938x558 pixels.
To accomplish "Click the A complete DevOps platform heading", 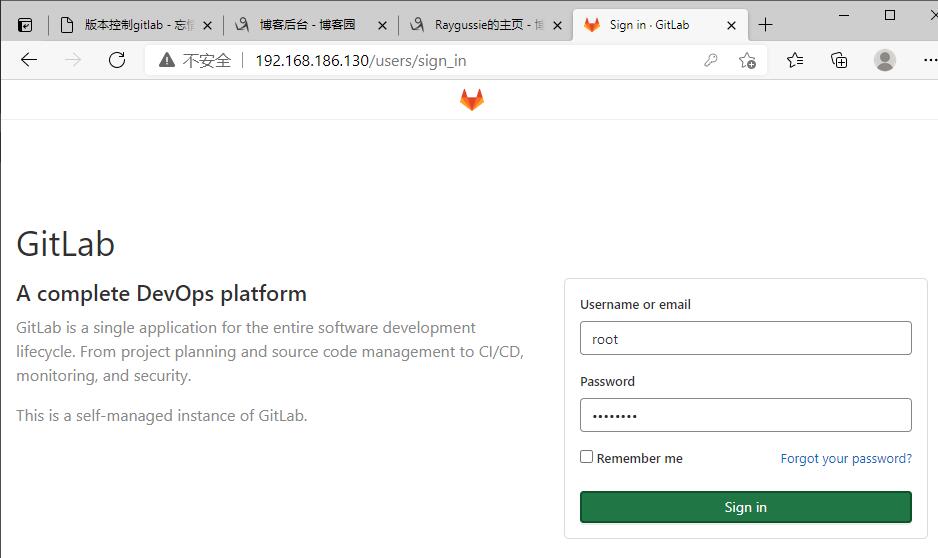I will pyautogui.click(x=162, y=294).
